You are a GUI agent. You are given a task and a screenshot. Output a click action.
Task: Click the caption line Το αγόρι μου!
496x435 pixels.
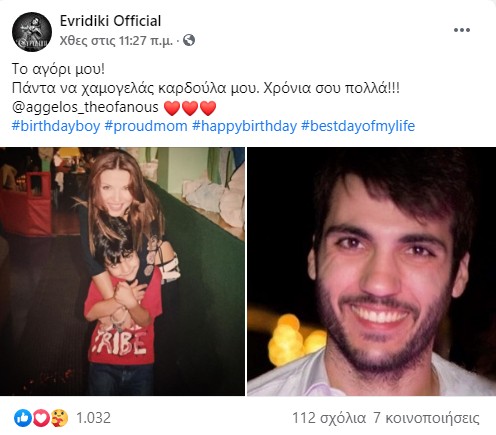coord(58,69)
